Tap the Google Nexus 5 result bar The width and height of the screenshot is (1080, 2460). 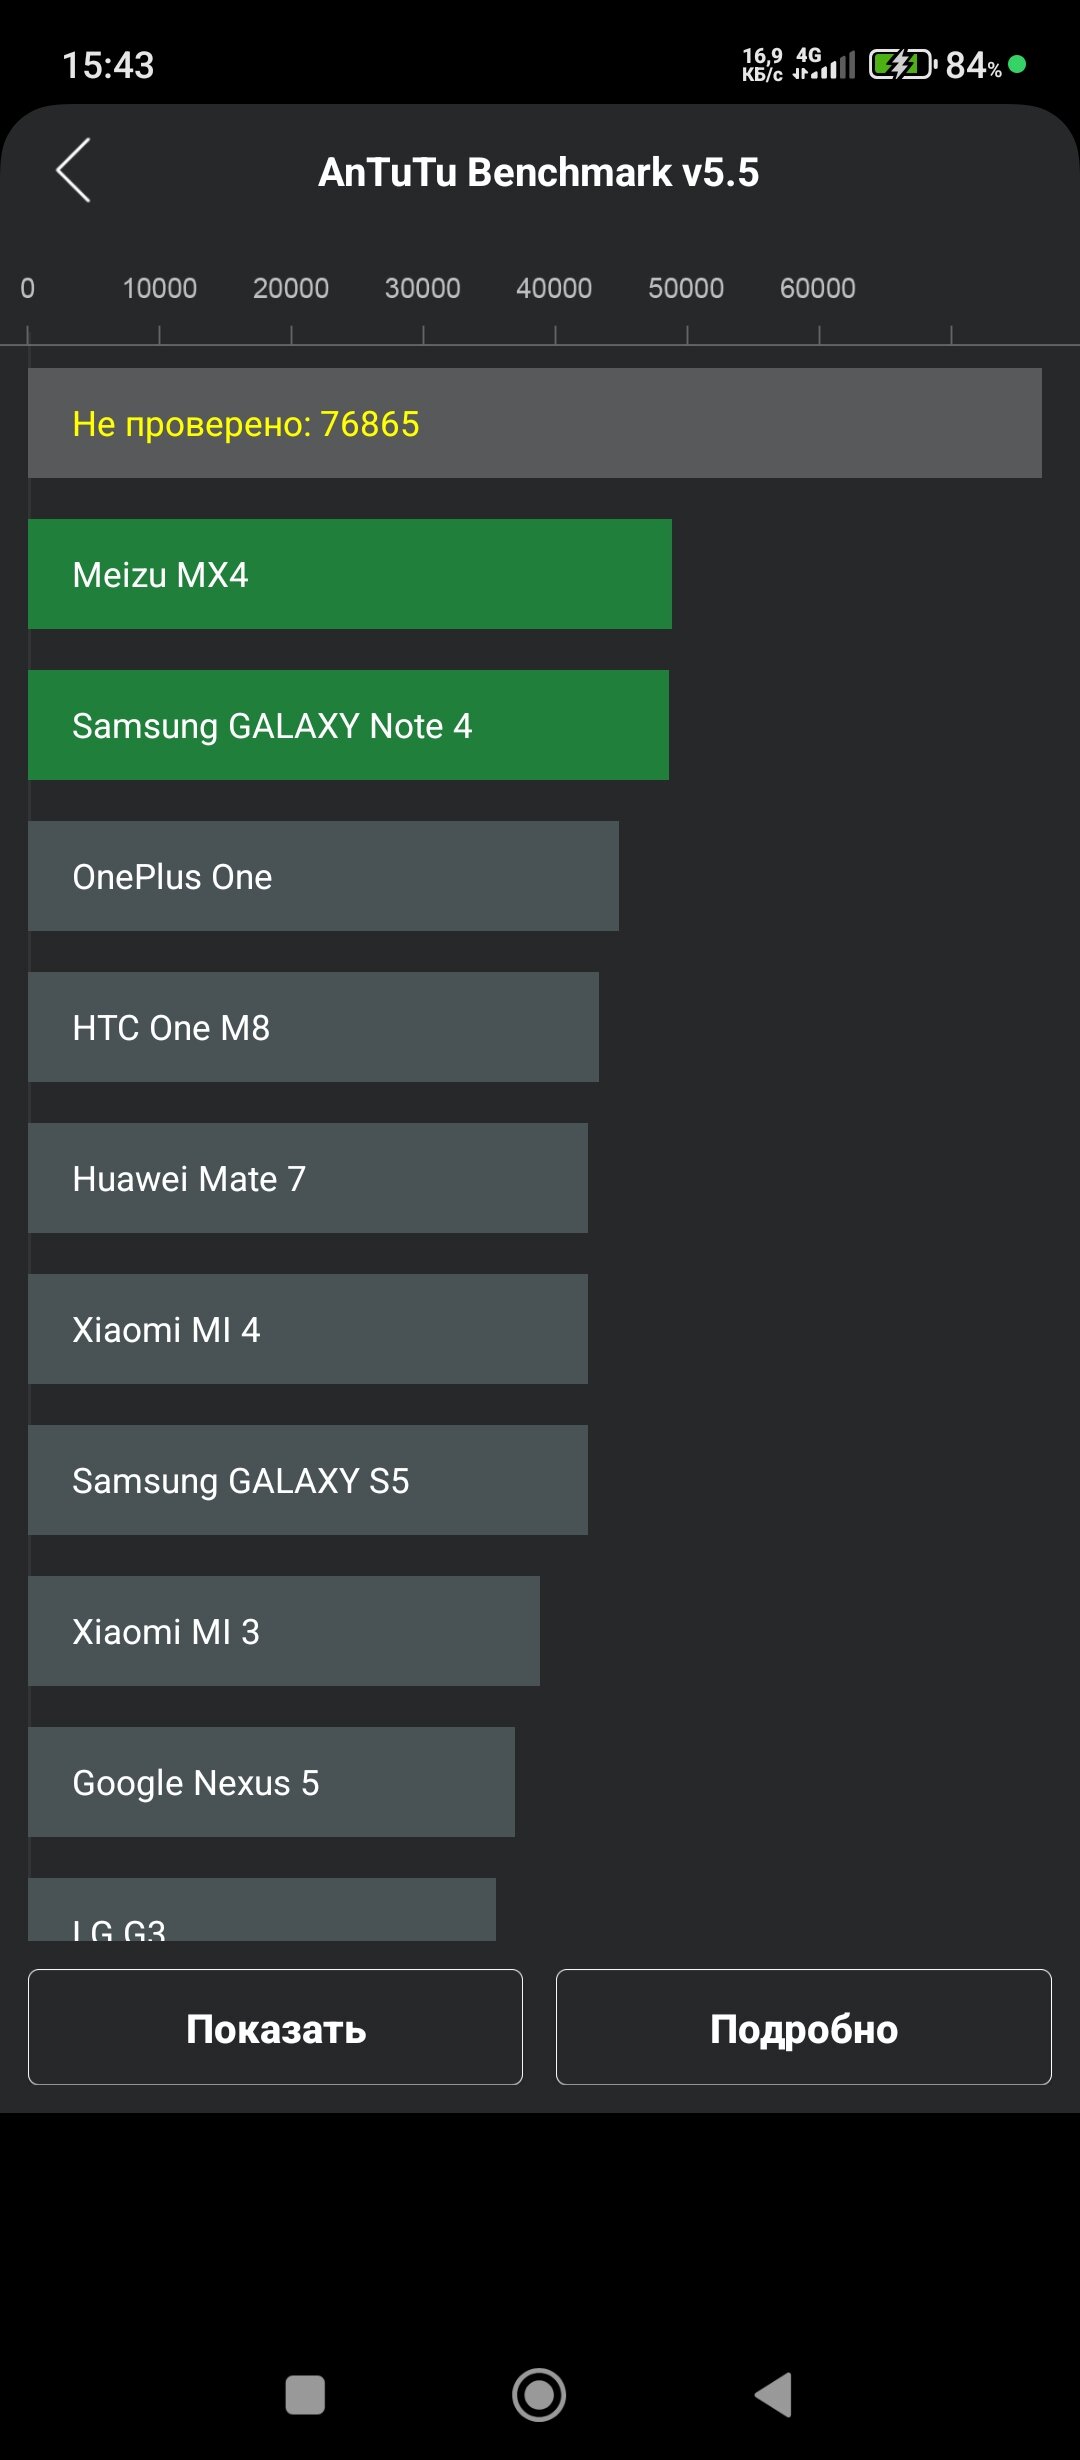click(271, 1782)
